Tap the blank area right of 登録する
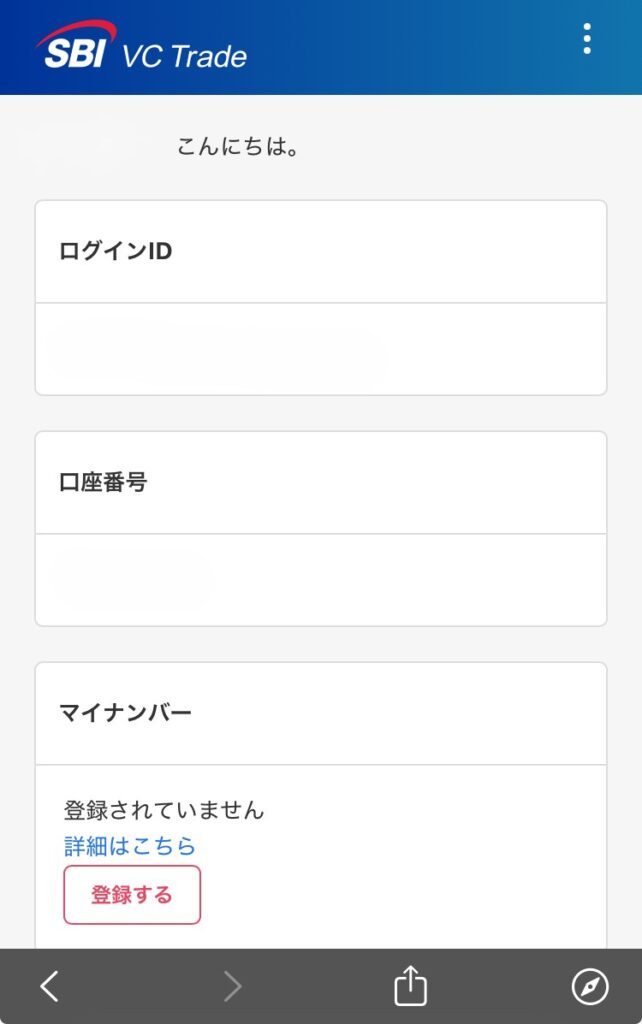This screenshot has height=1024, width=642. click(x=400, y=894)
